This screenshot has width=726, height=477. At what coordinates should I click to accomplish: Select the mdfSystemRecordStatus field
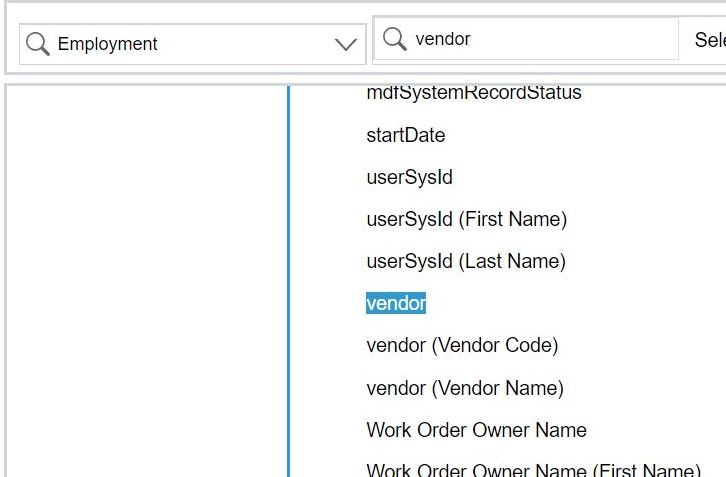pyautogui.click(x=474, y=93)
